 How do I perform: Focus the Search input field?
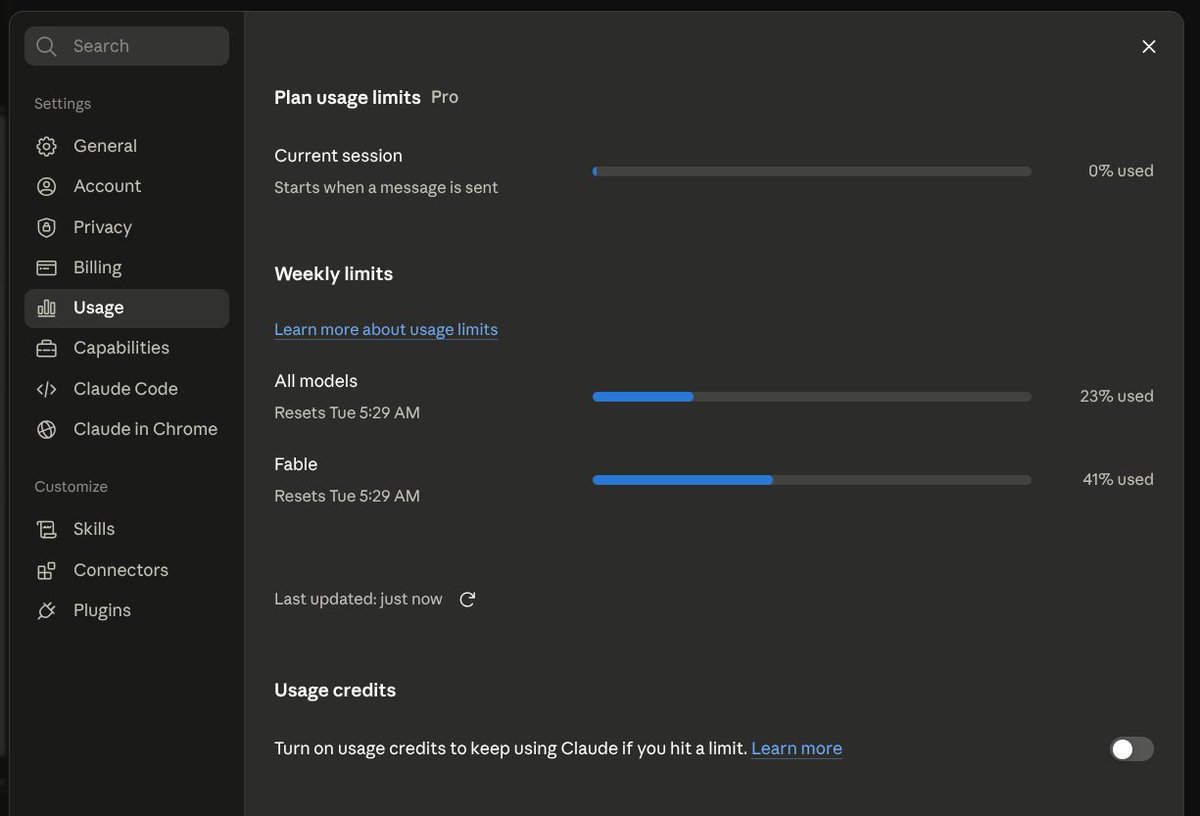tap(127, 46)
